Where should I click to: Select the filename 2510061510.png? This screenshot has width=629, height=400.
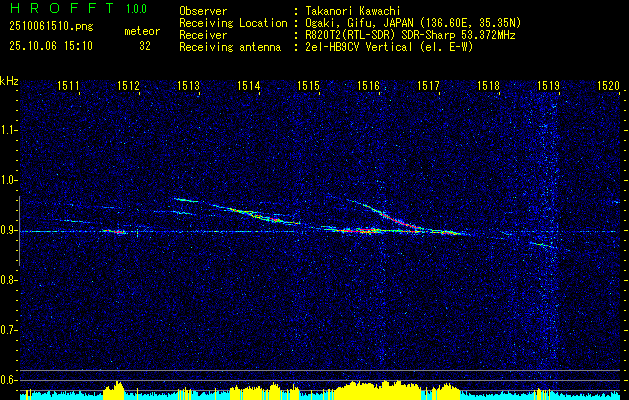(51, 27)
